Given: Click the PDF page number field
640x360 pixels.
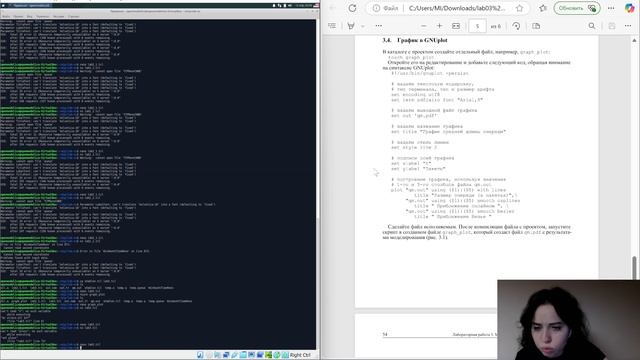Looking at the screenshot, I should (x=477, y=26).
